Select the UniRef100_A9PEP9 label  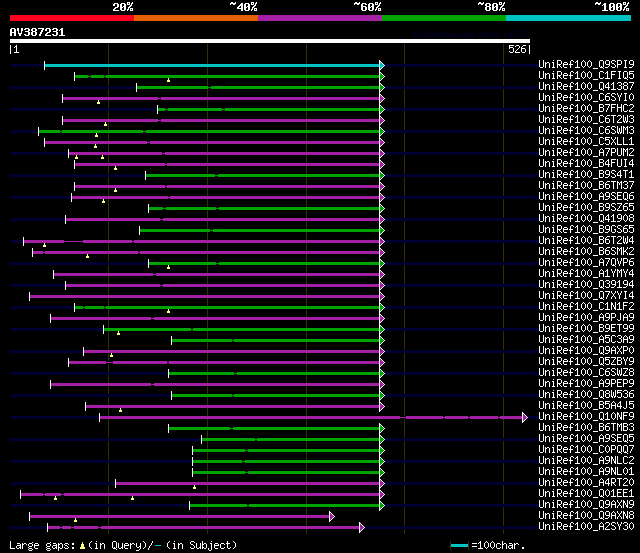tap(586, 384)
